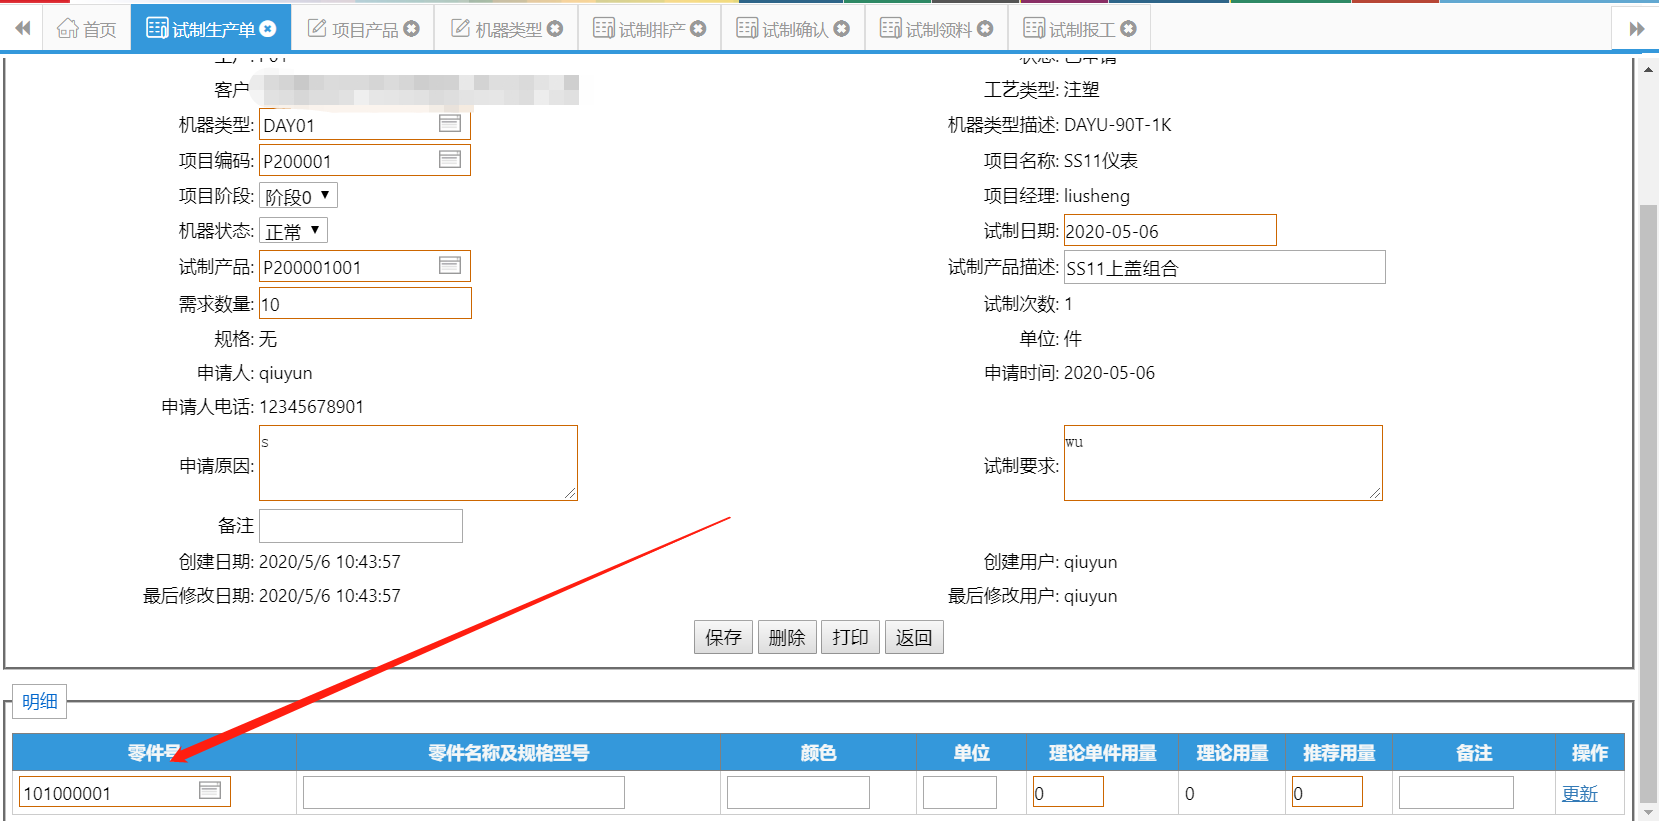
Task: Focus the 单位 input cell
Action: tap(960, 792)
